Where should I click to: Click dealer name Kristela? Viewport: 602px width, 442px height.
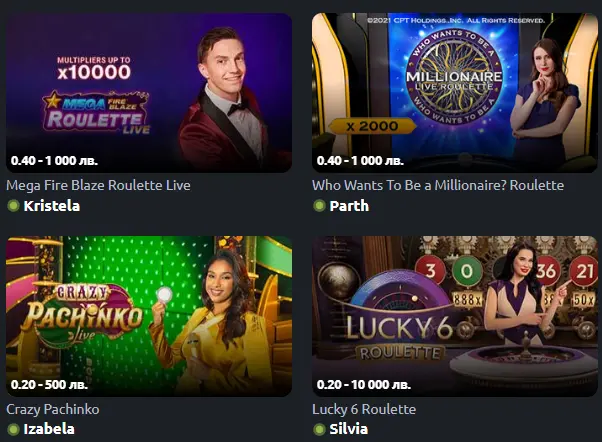tap(52, 206)
